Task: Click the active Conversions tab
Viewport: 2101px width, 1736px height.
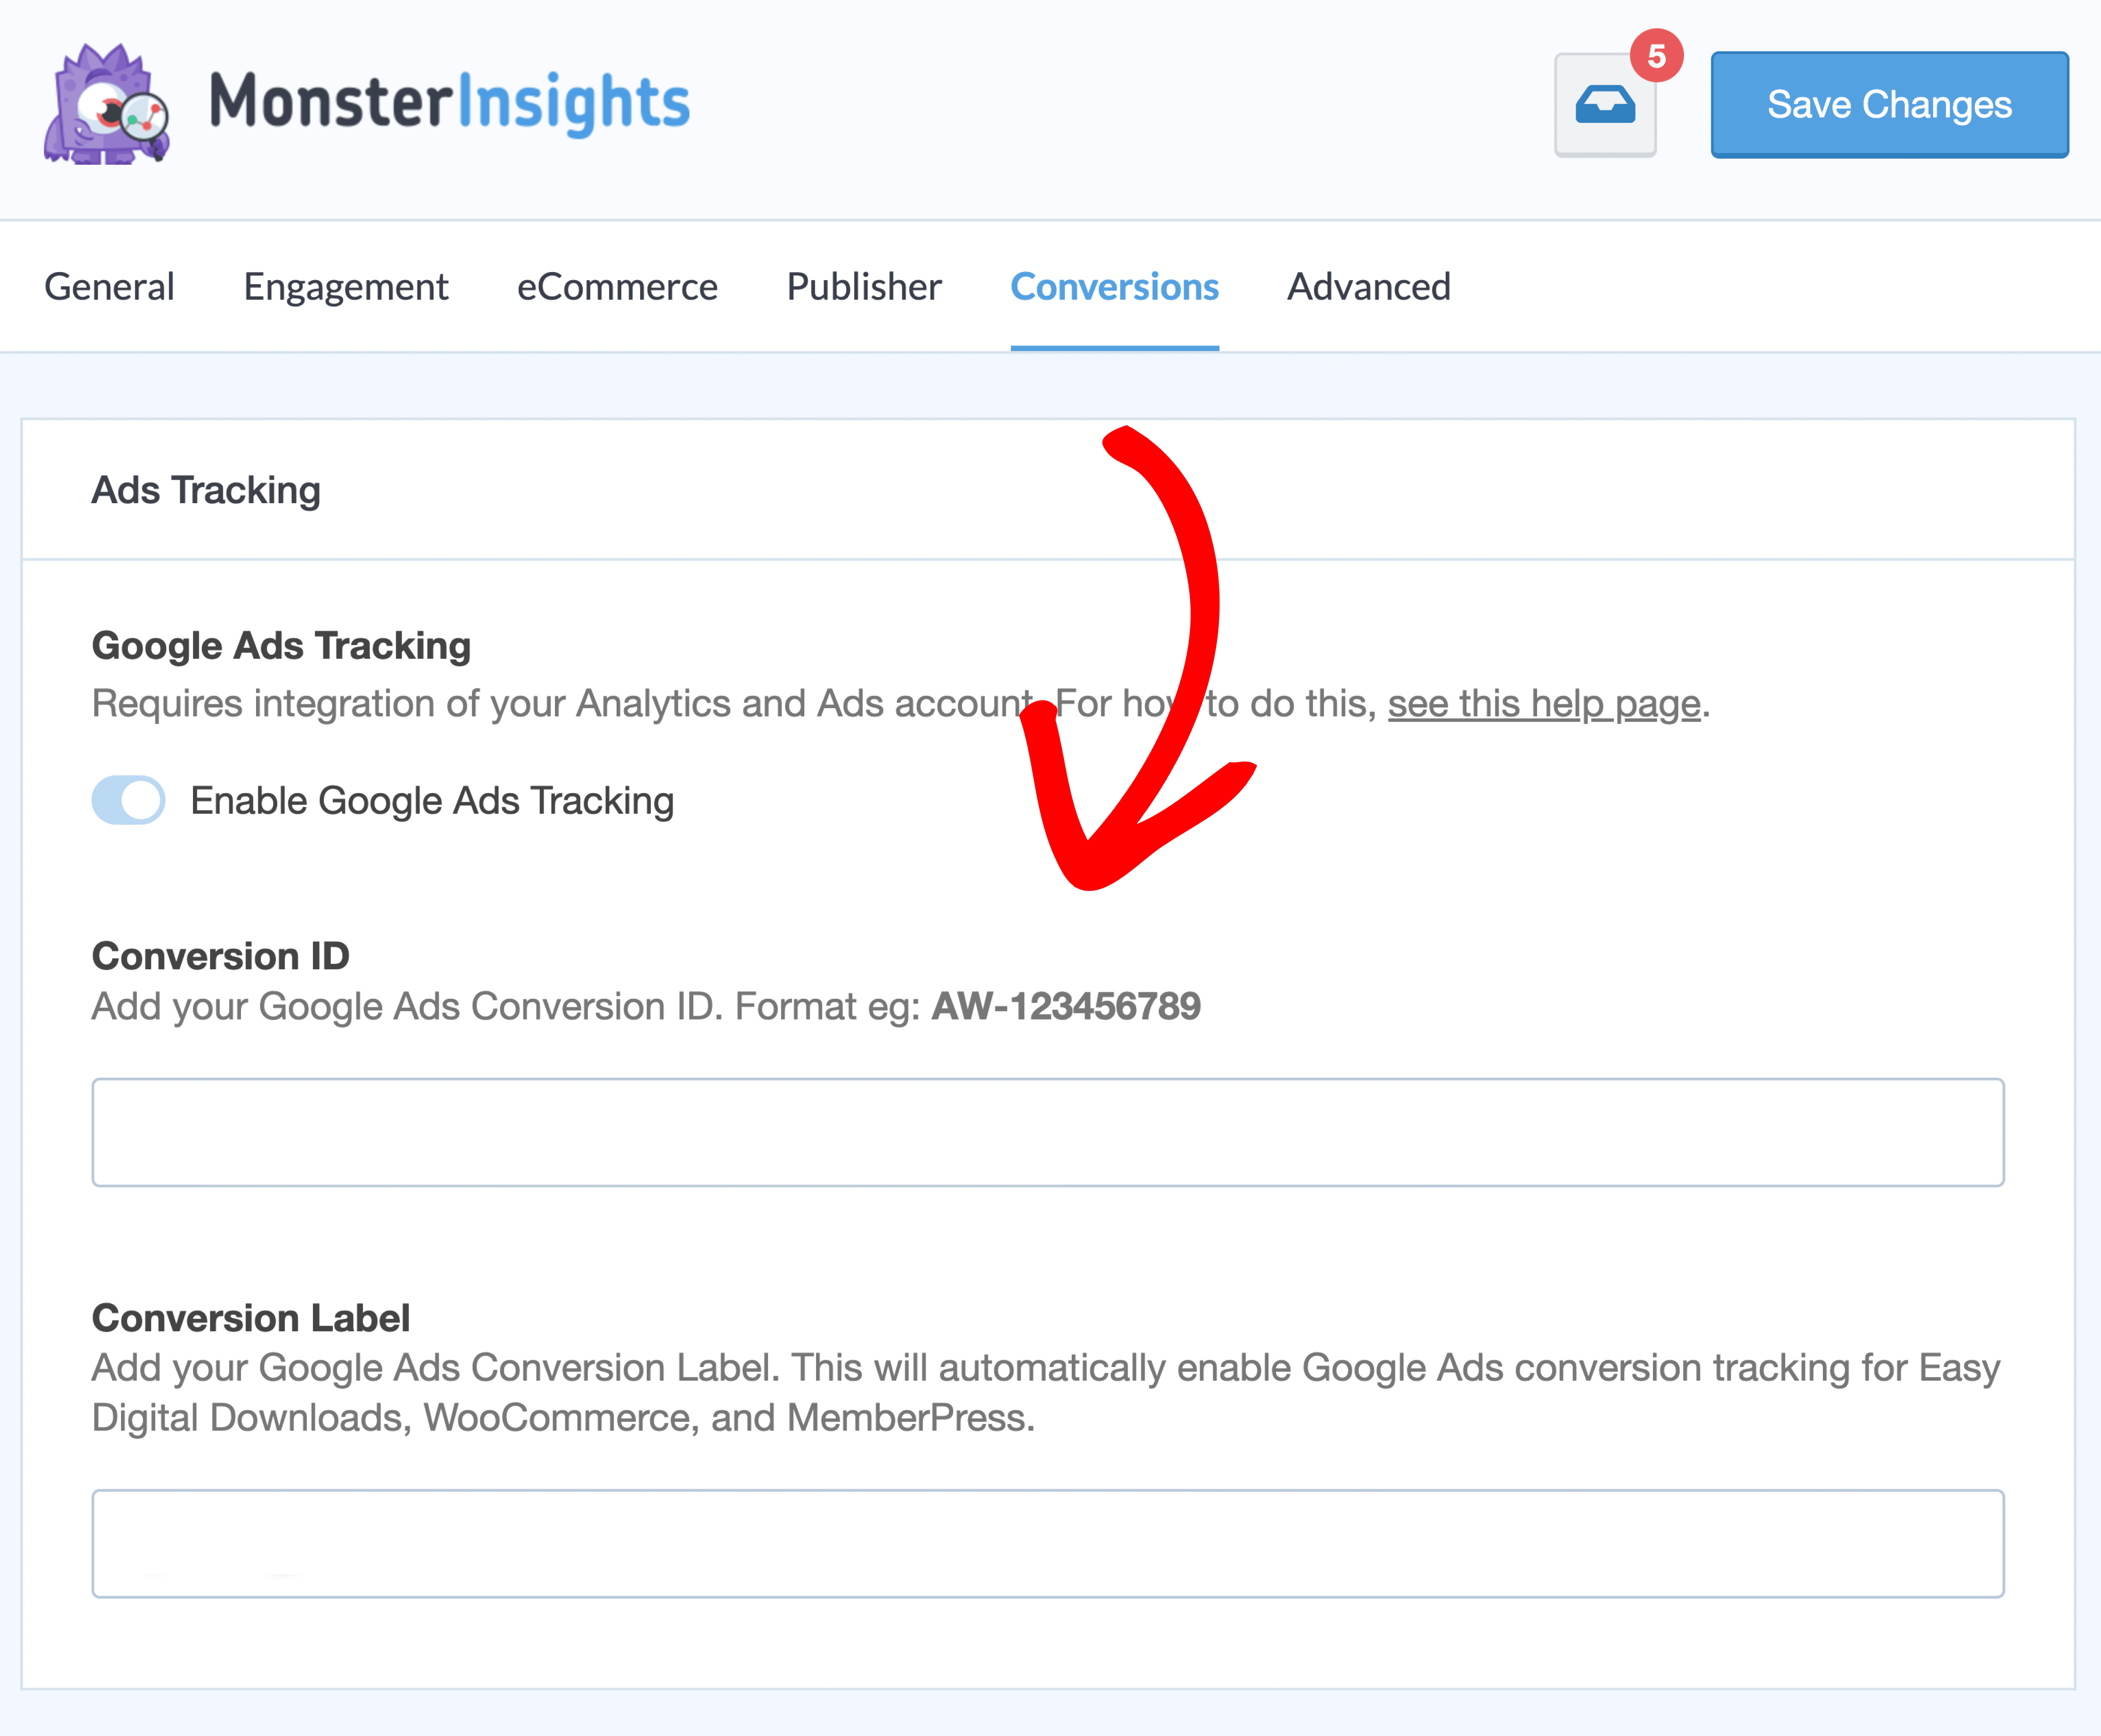Action: (1114, 287)
